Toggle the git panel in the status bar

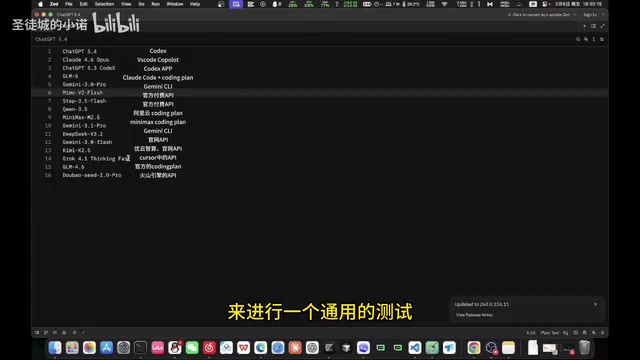point(46,333)
